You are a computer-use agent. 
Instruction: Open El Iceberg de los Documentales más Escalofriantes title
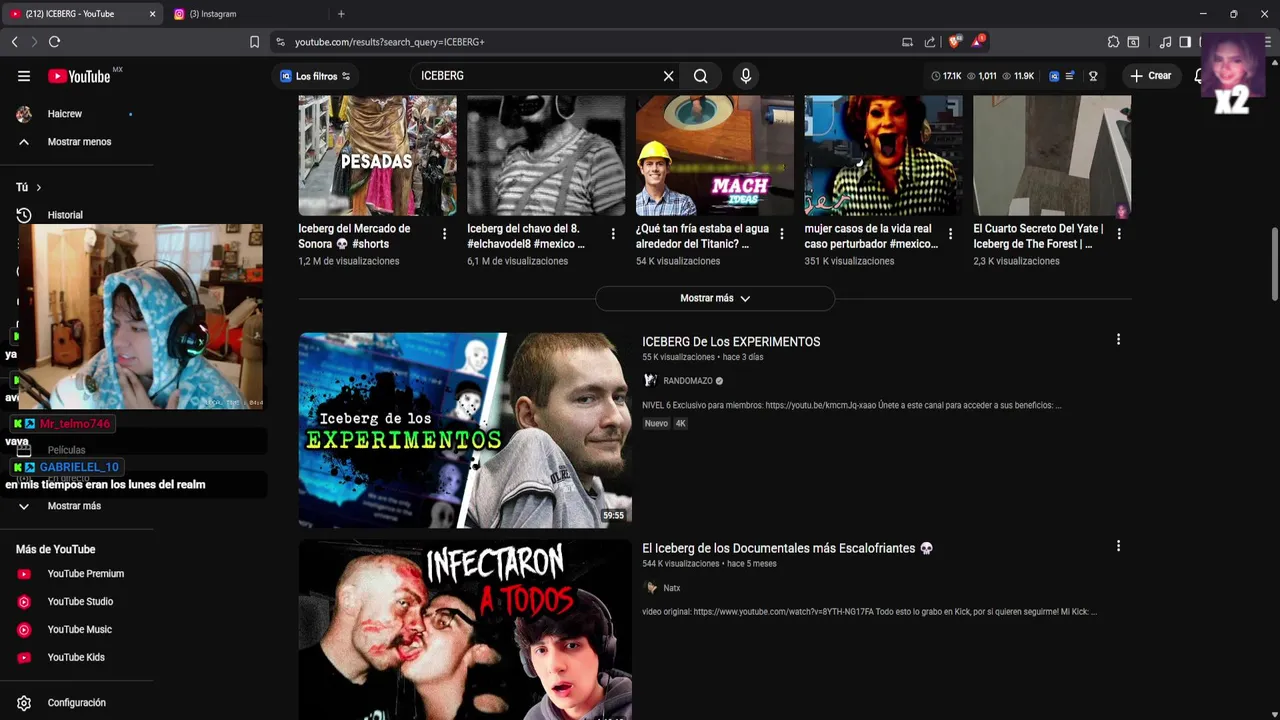(787, 548)
